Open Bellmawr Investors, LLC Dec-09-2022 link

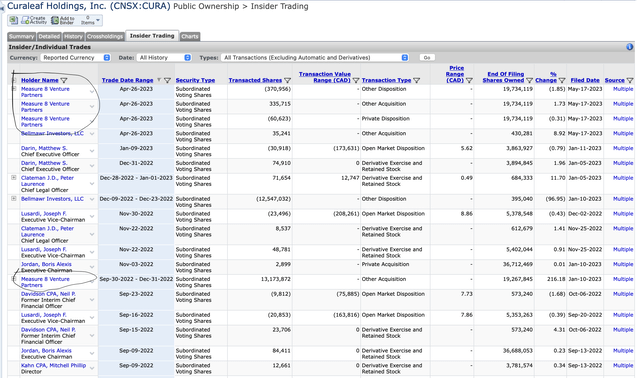tap(52, 199)
